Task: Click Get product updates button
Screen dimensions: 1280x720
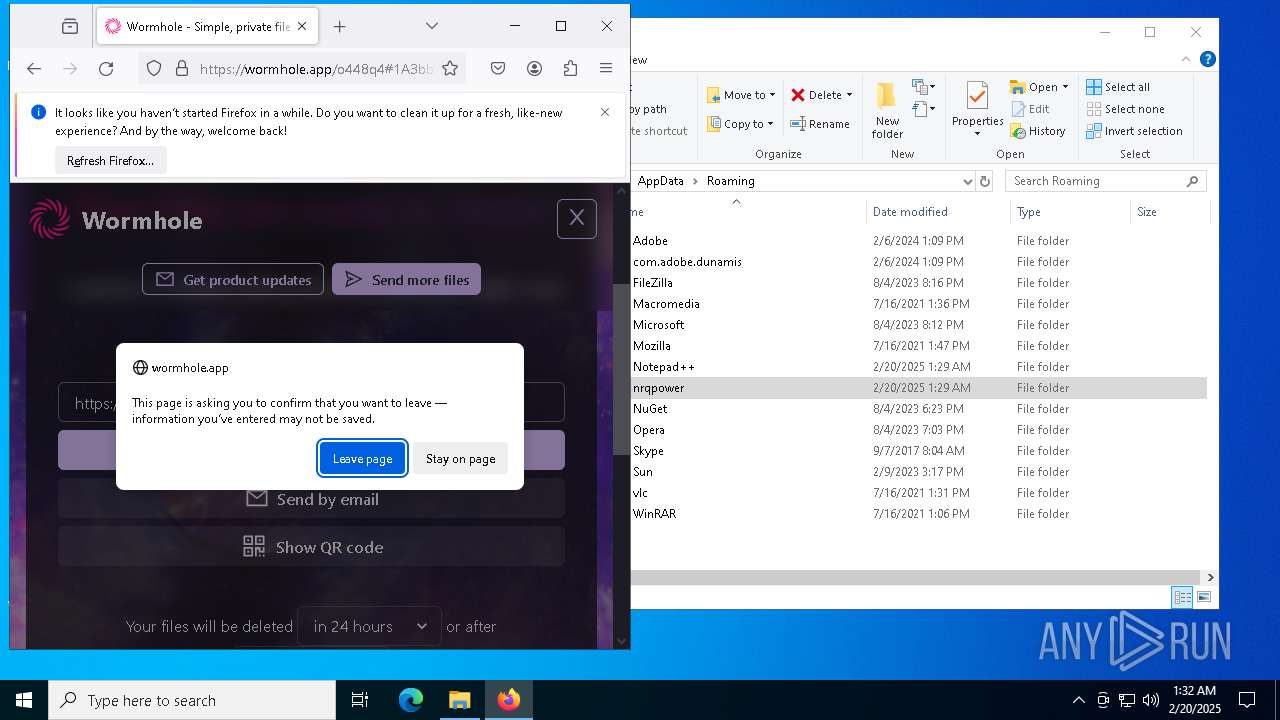Action: tap(233, 279)
